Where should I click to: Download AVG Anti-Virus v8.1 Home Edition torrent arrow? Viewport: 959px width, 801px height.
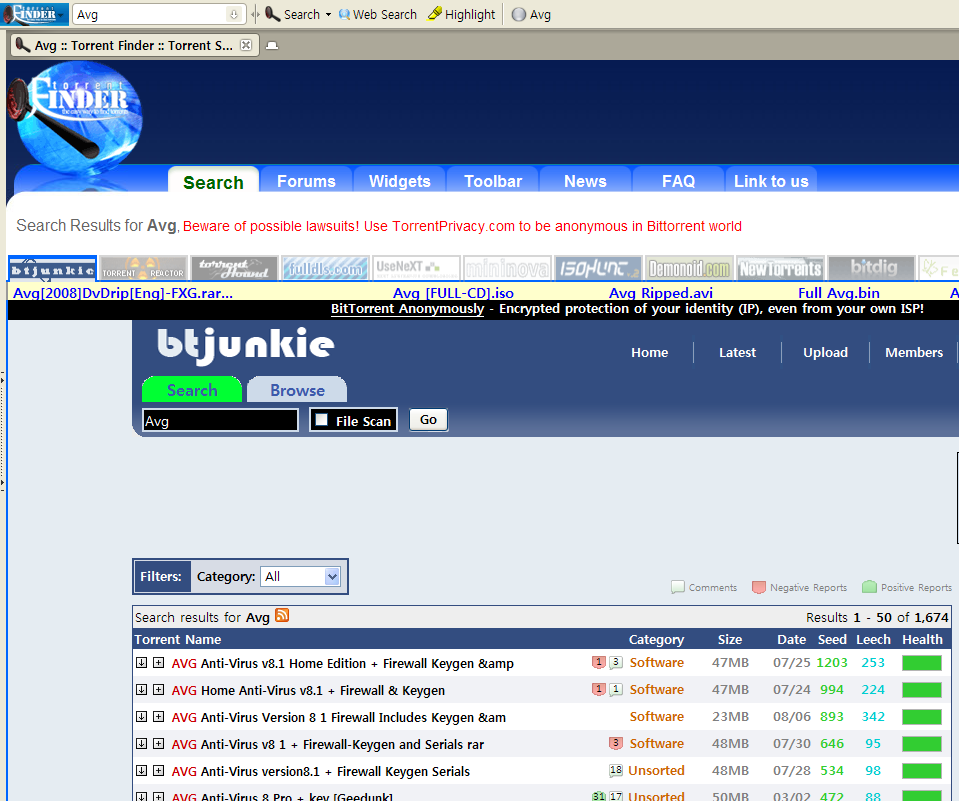tap(141, 663)
